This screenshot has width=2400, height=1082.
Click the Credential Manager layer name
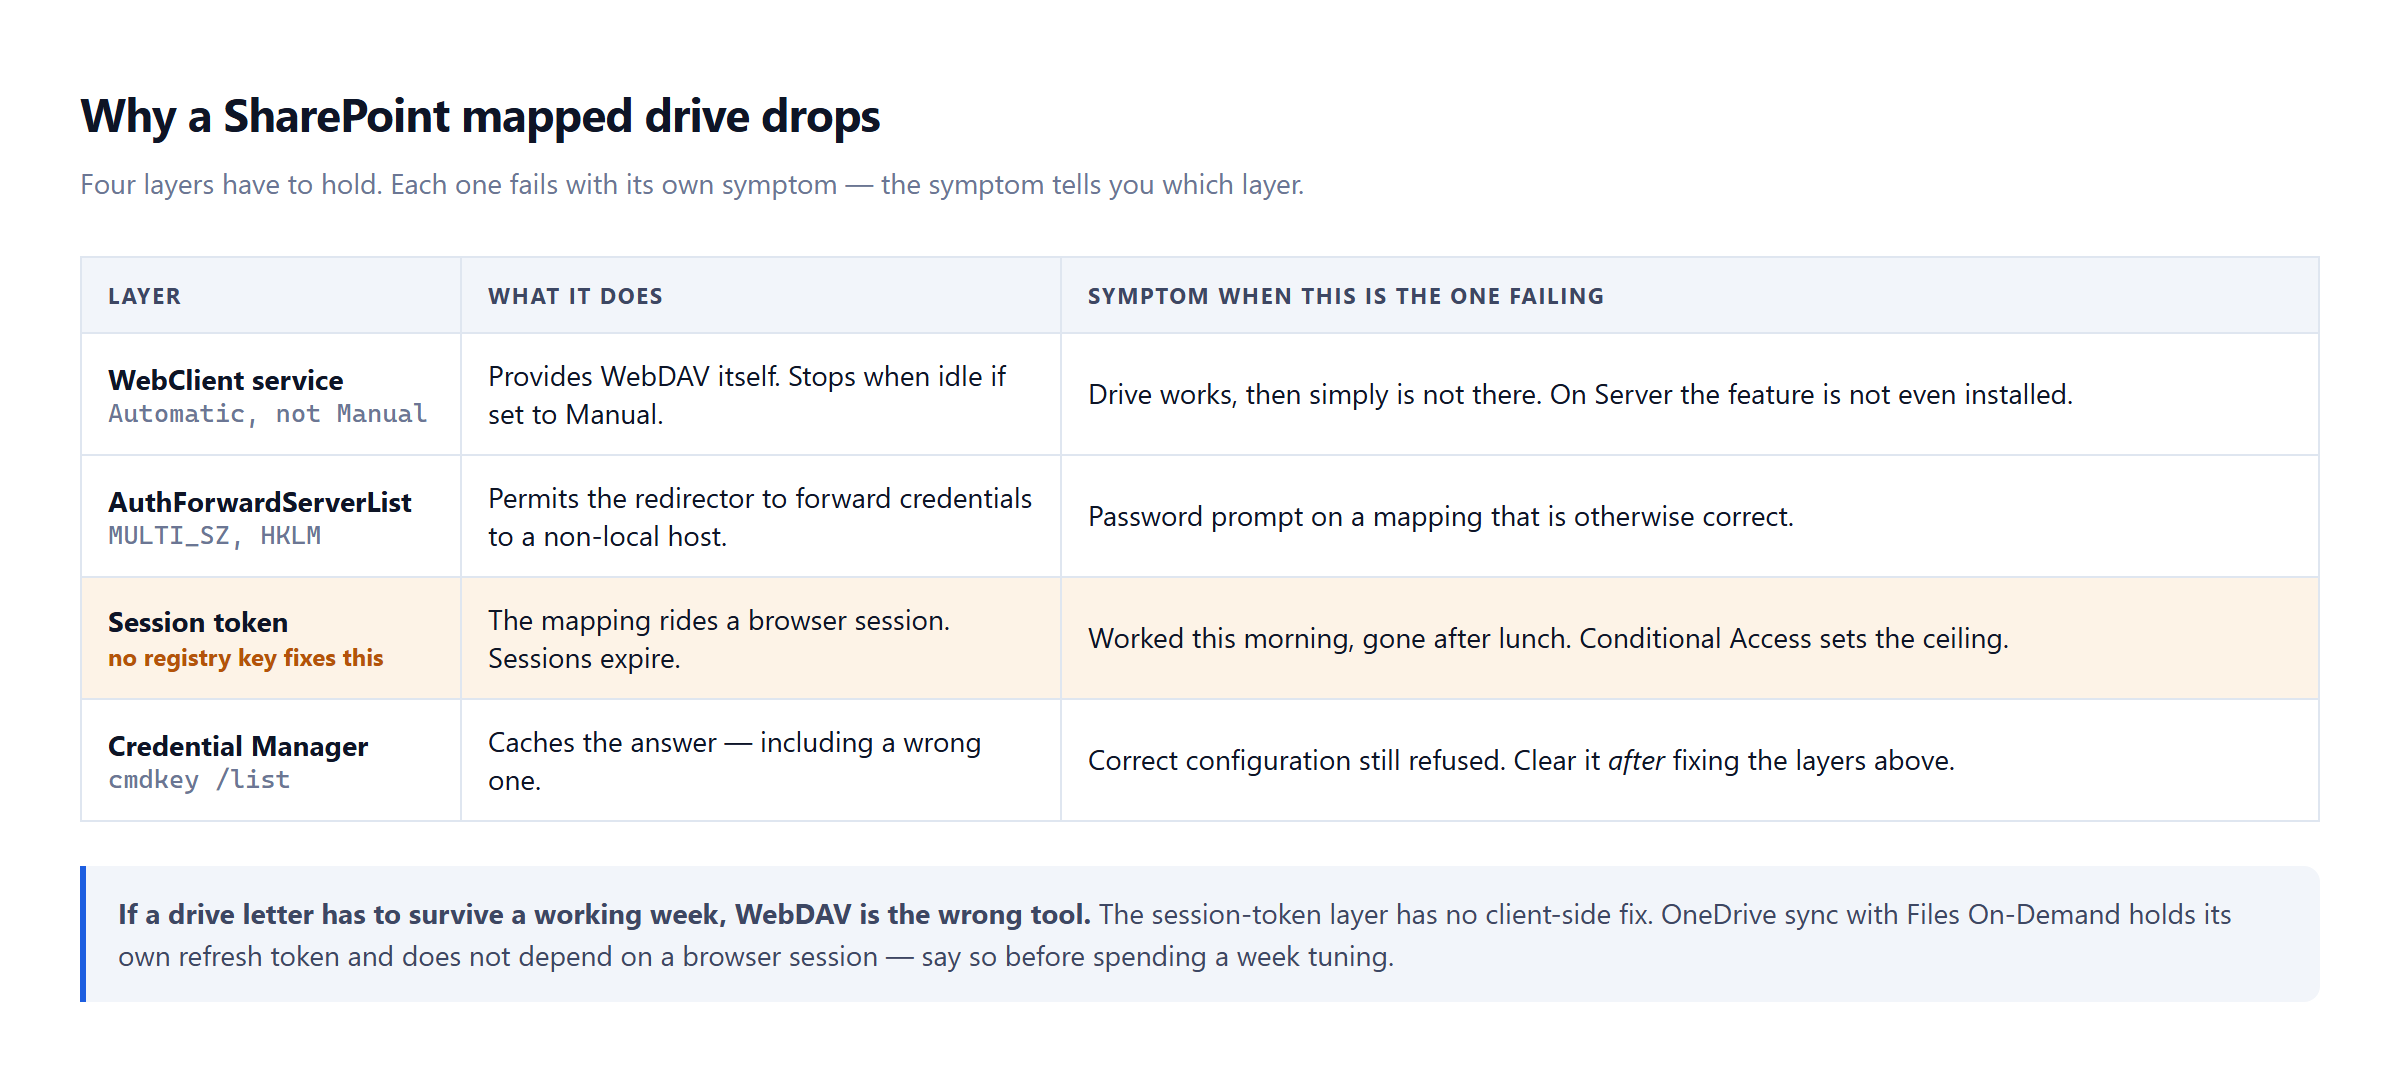point(237,746)
